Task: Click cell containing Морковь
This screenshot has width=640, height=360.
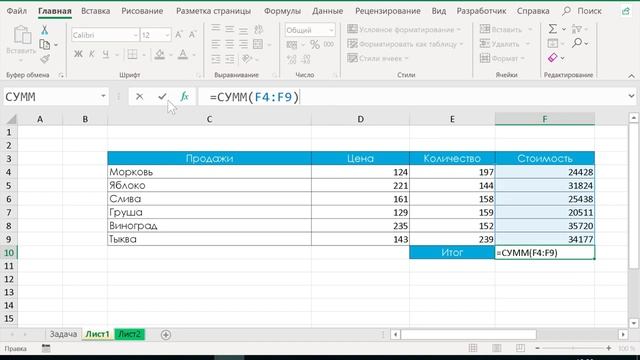Action: tap(209, 172)
